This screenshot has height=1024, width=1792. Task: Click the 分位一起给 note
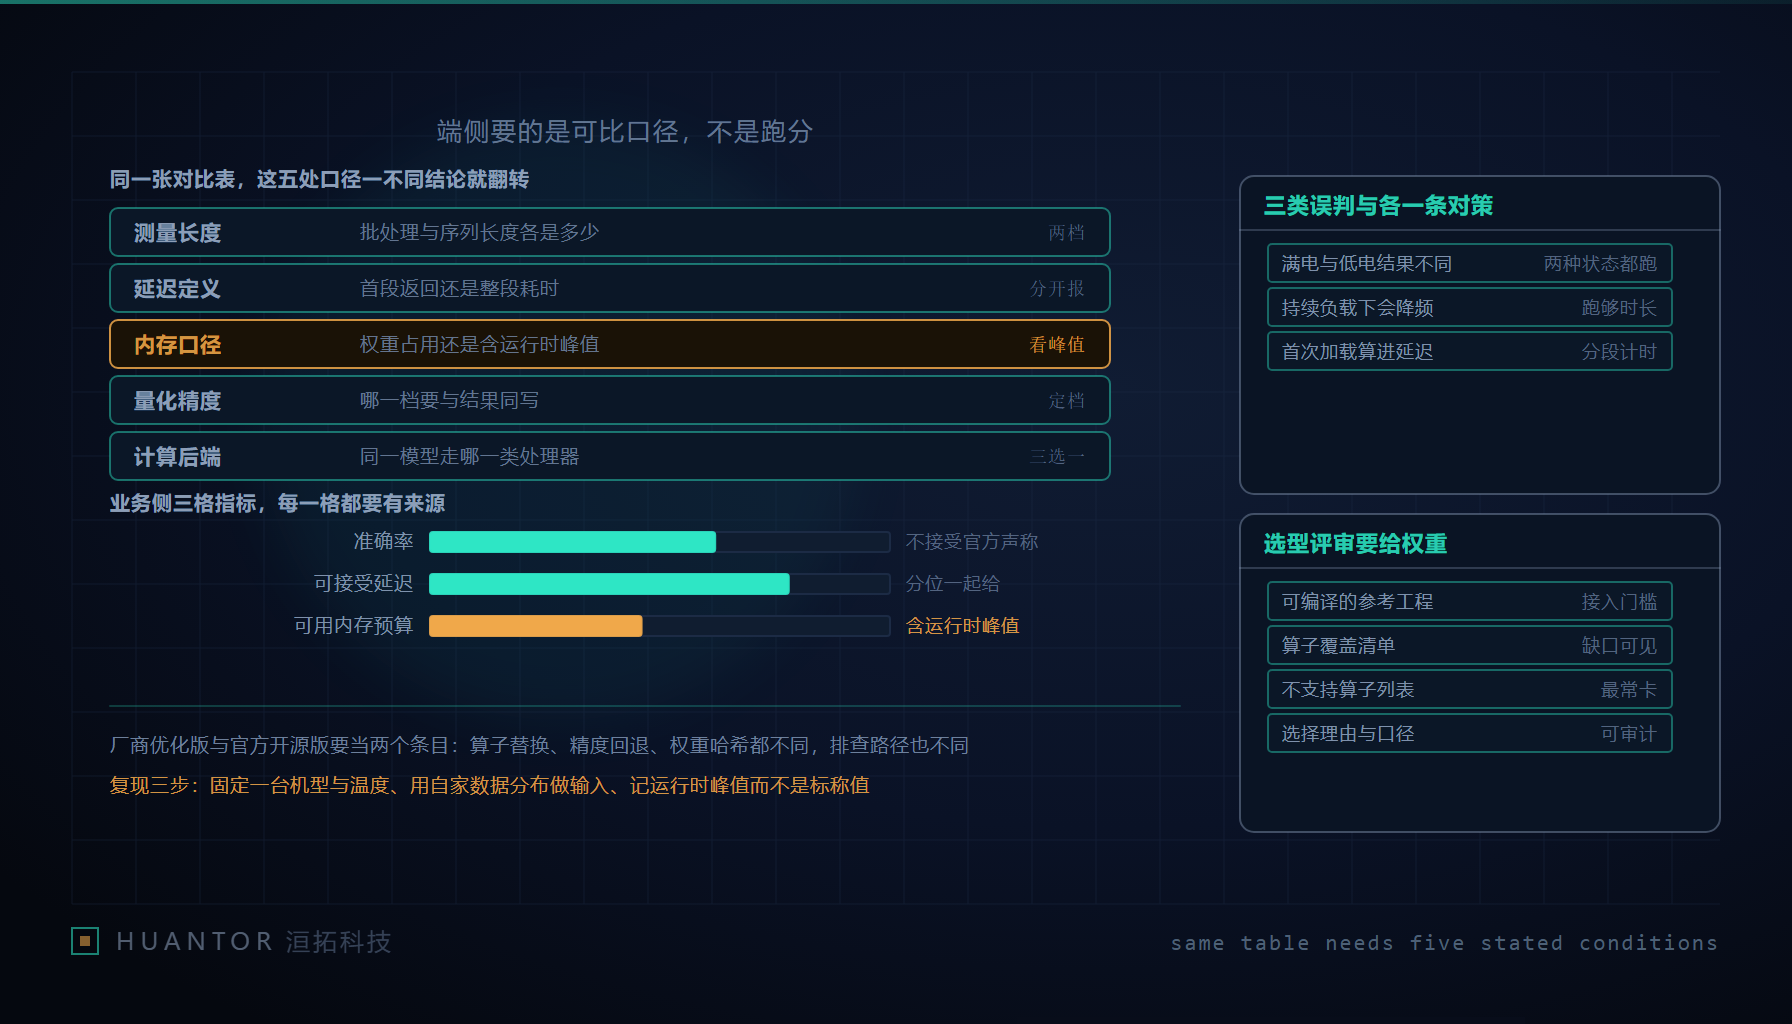pos(953,584)
